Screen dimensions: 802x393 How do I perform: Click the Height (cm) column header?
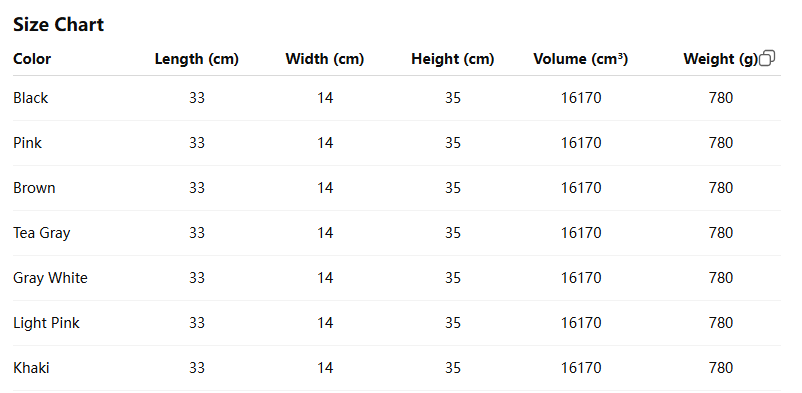[453, 59]
